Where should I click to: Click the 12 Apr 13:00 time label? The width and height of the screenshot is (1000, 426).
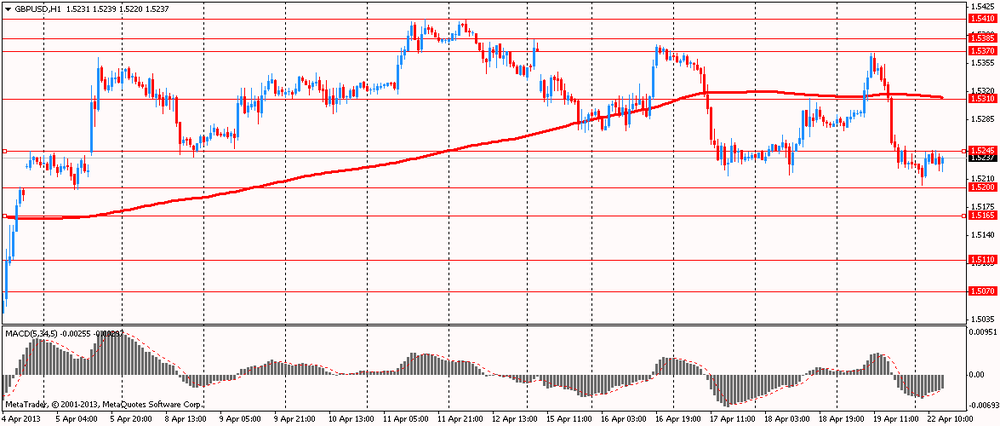click(x=515, y=420)
